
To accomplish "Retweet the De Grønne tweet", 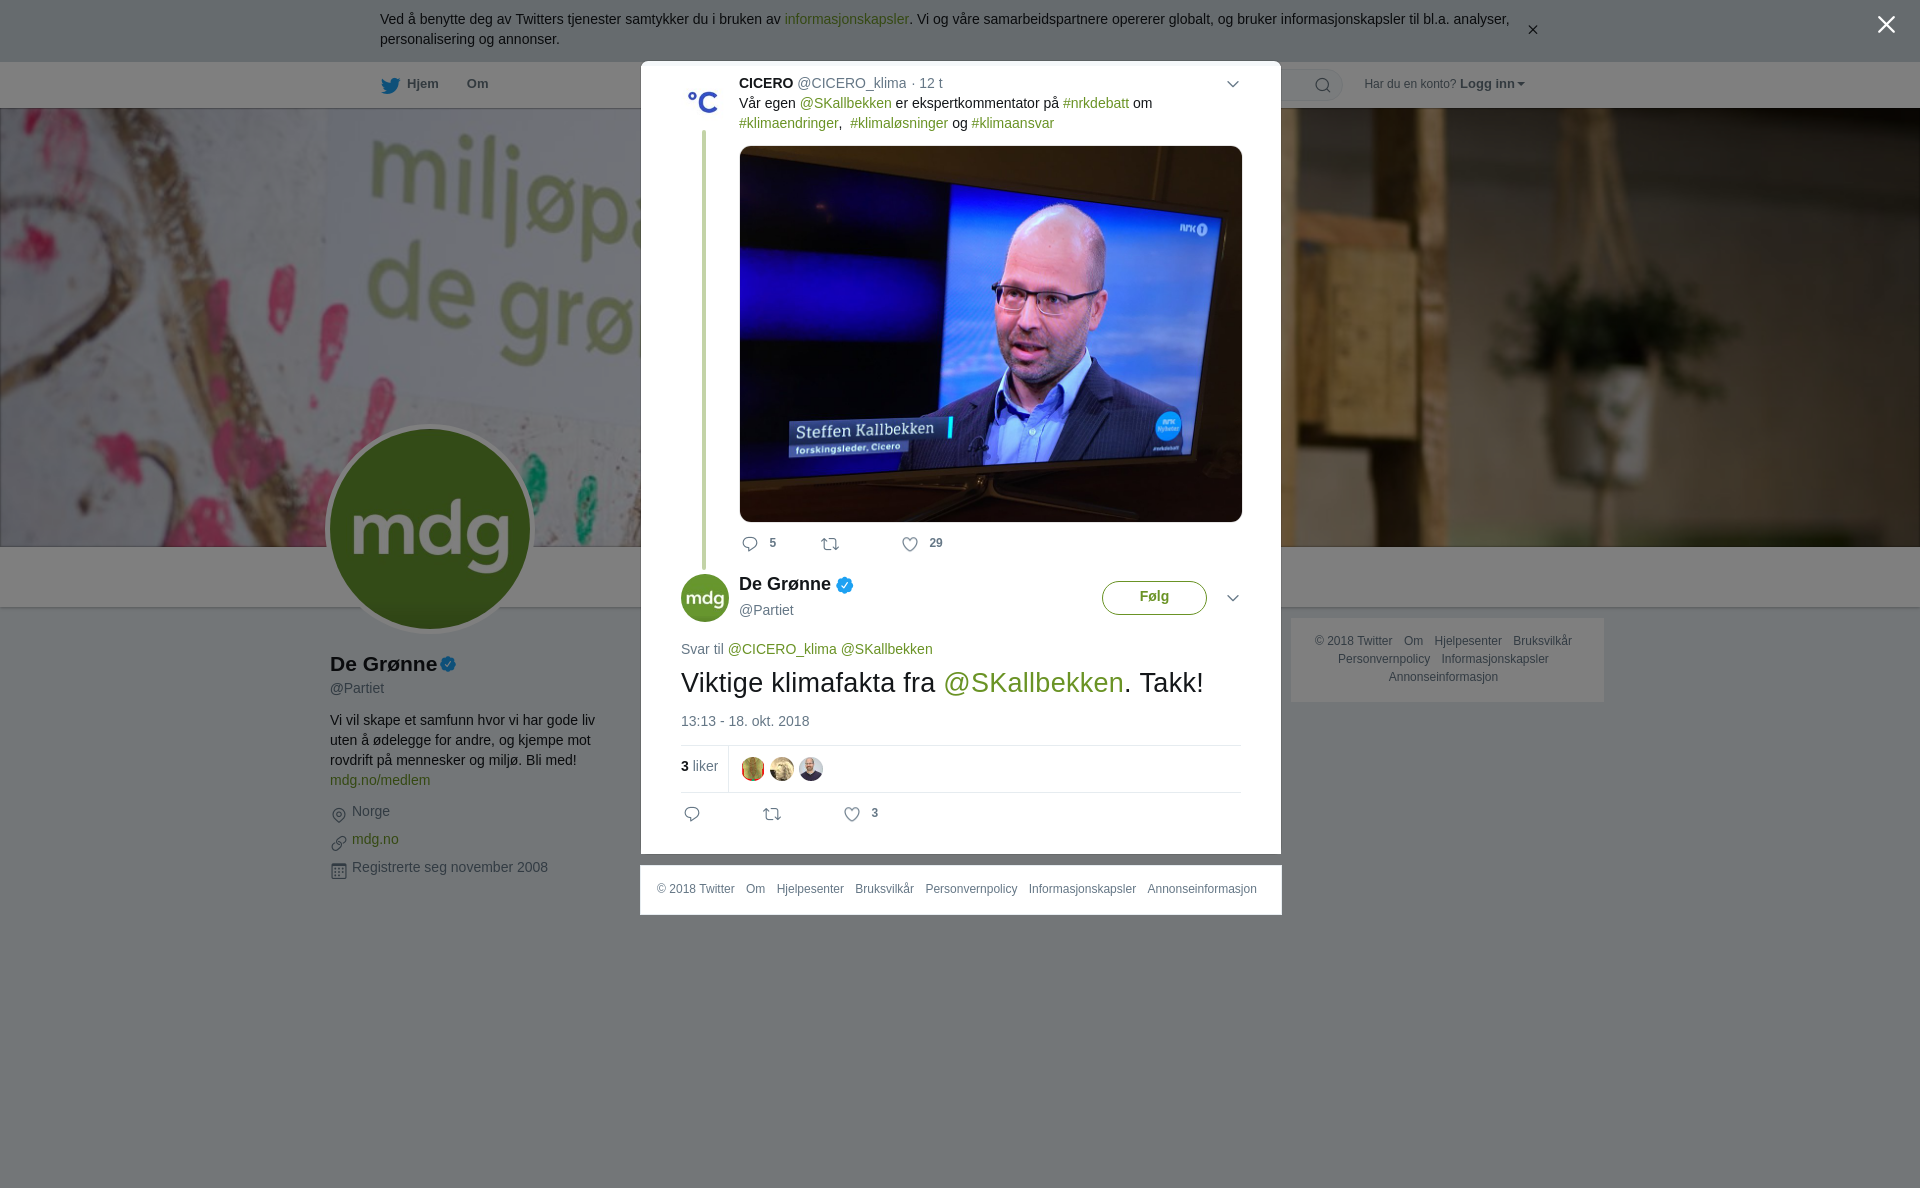I will [772, 814].
